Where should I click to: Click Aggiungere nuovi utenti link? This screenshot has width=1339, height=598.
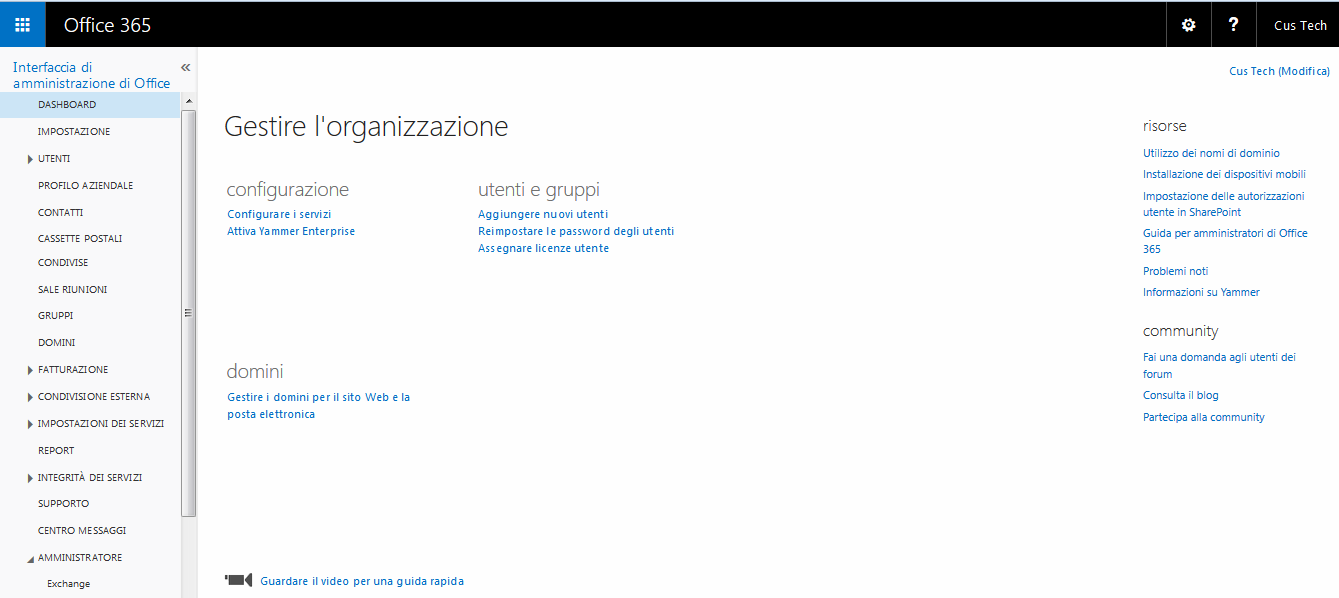tap(543, 214)
